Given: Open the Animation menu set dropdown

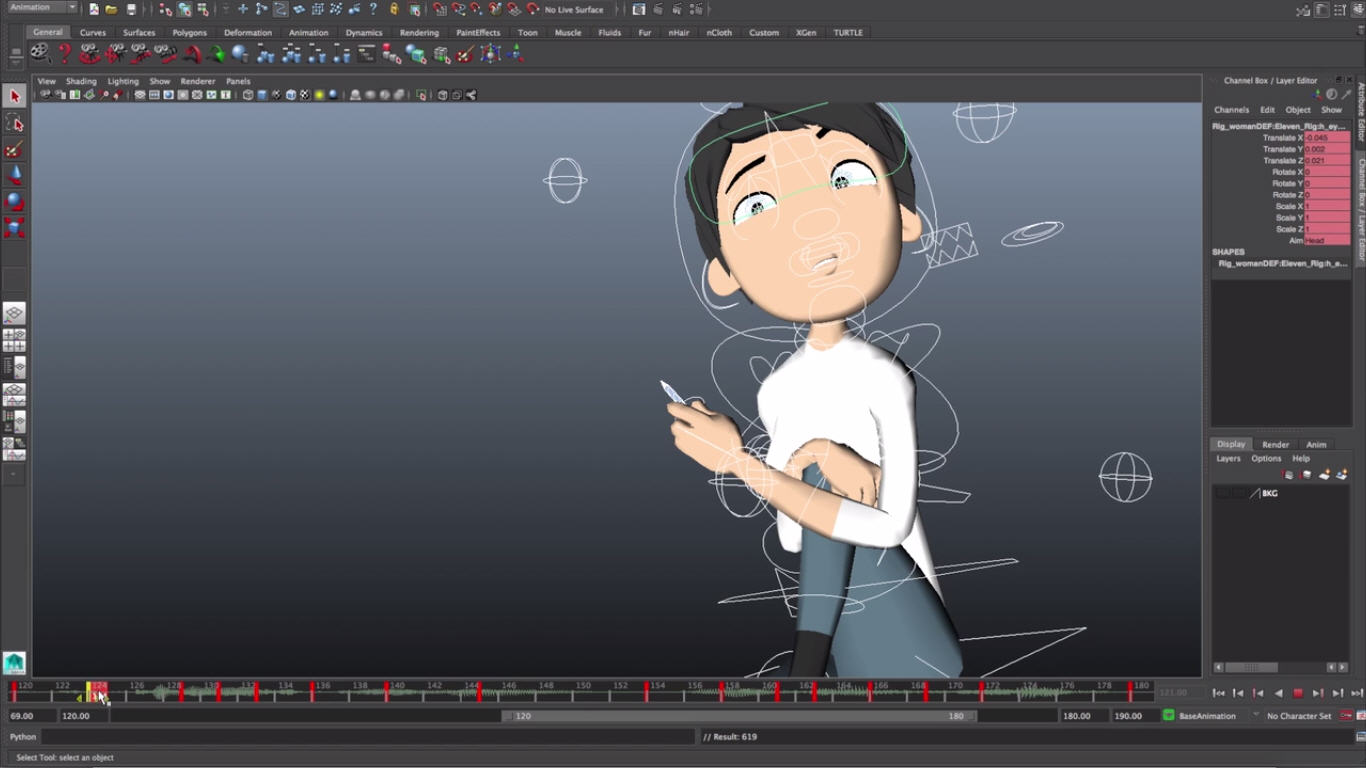Looking at the screenshot, I should coord(41,8).
